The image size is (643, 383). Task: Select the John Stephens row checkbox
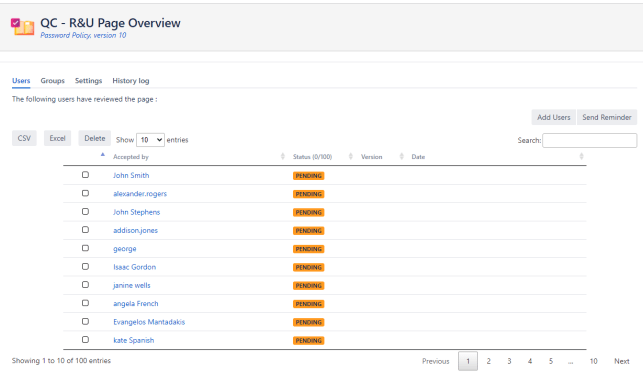pos(85,212)
